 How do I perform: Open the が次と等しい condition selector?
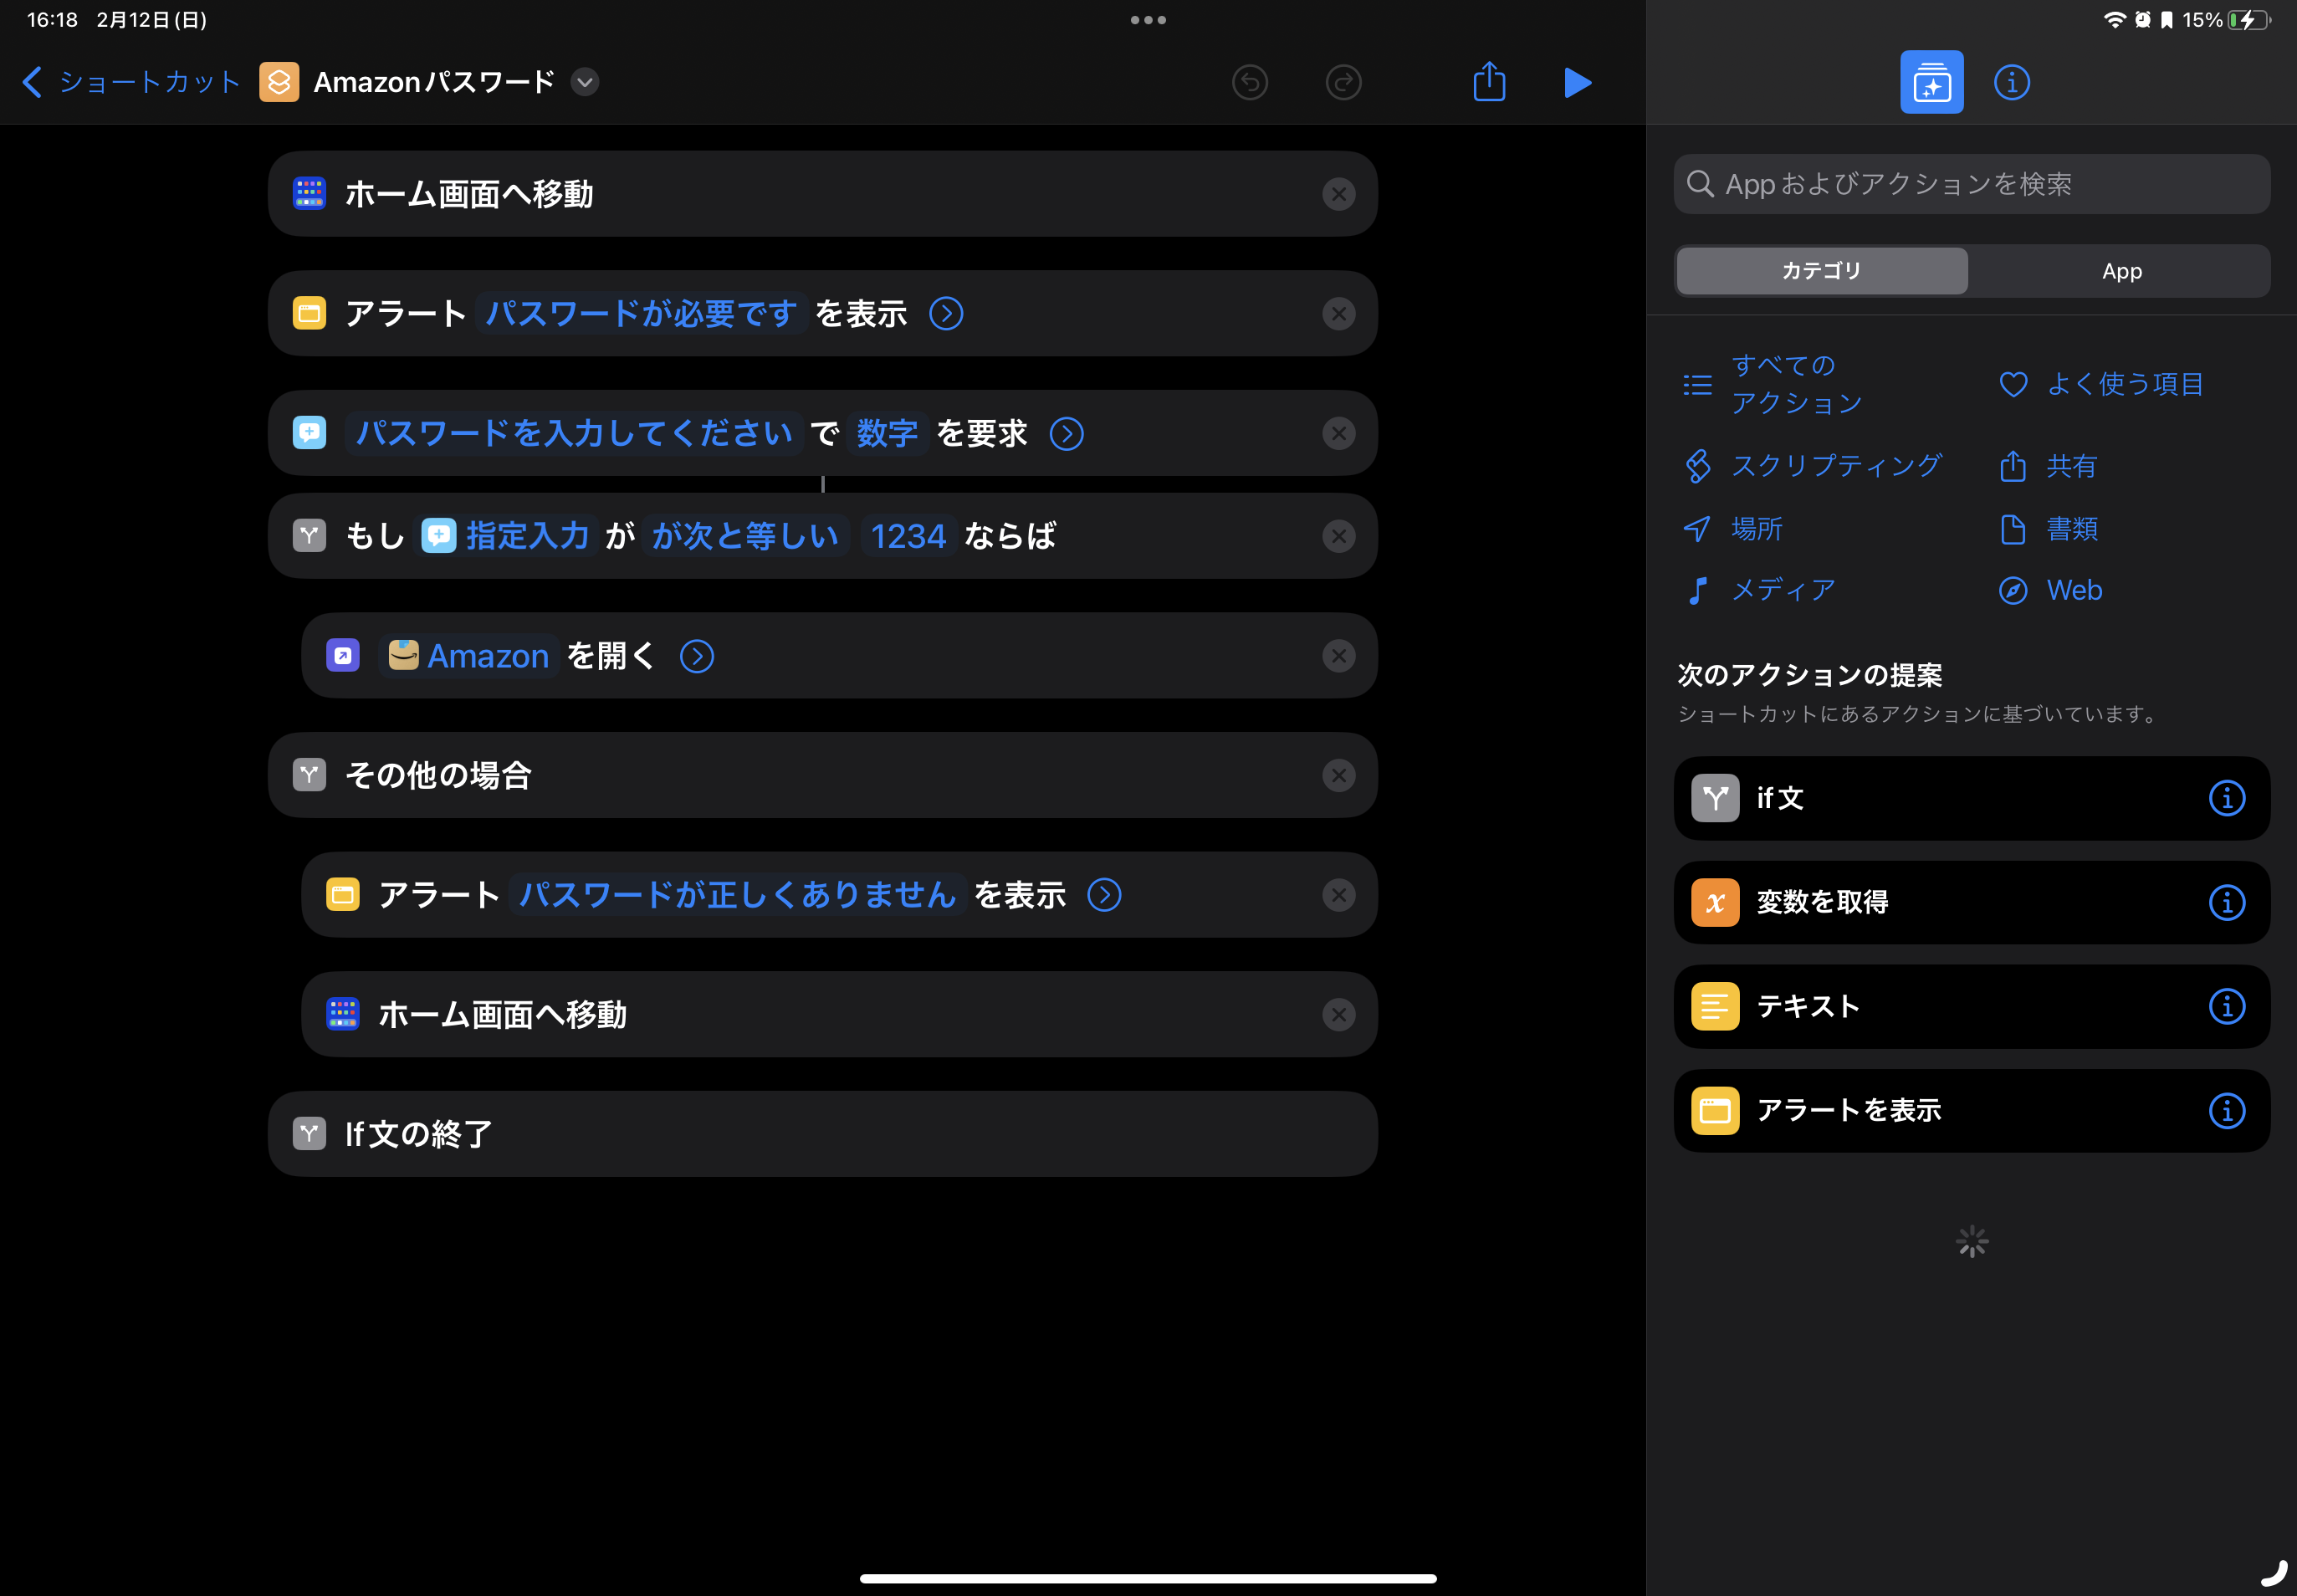point(745,536)
